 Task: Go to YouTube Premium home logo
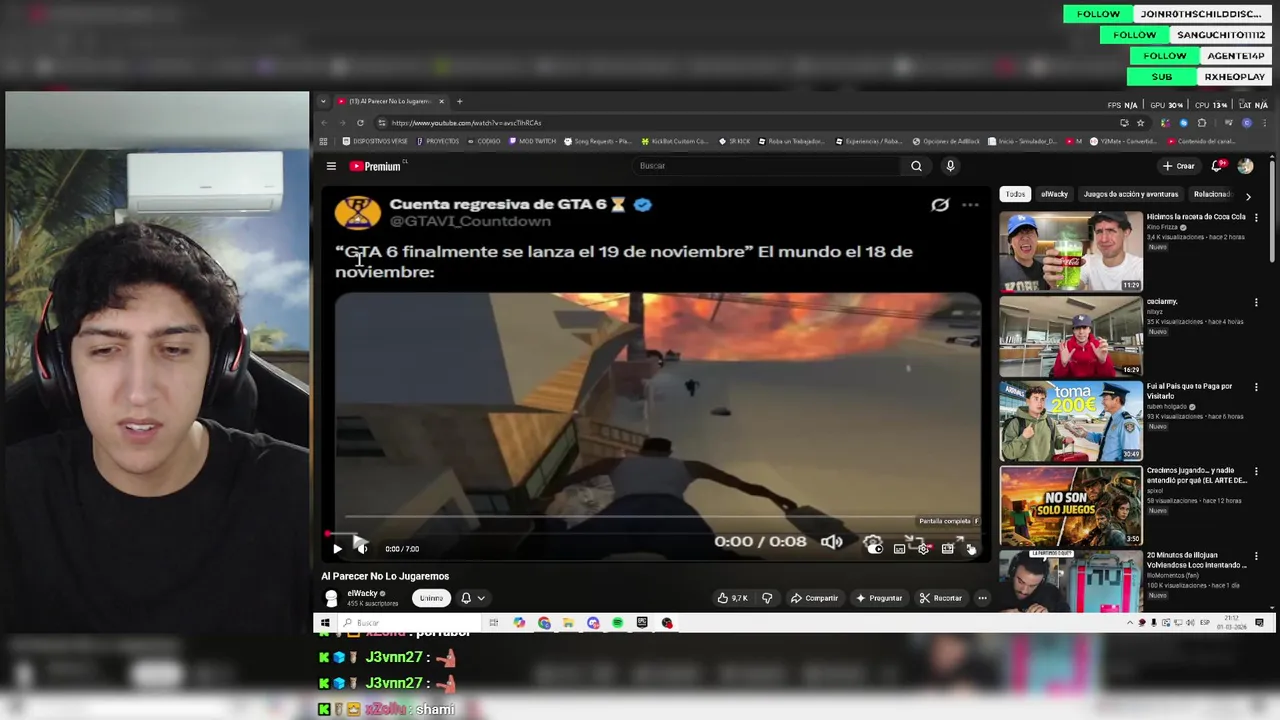375,166
